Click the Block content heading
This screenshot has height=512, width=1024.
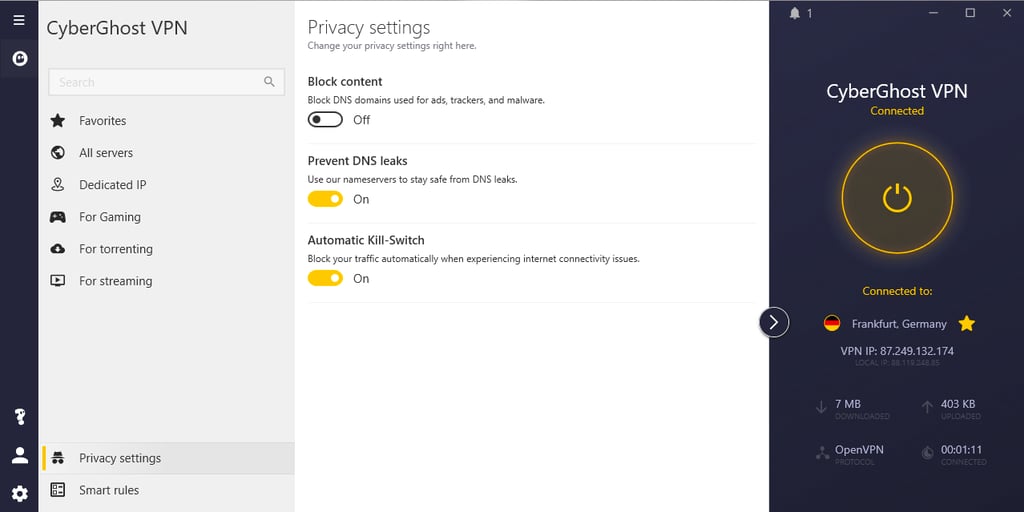coord(345,82)
